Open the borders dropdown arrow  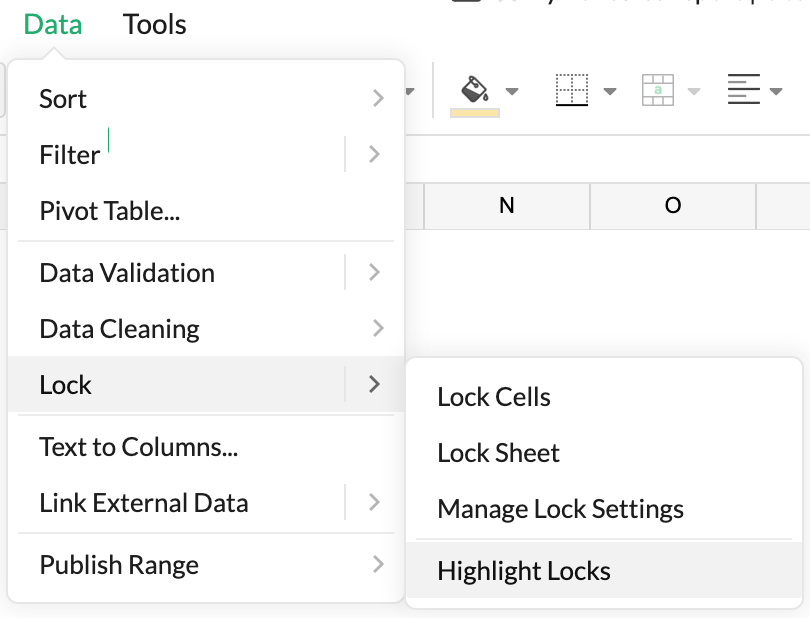point(609,92)
